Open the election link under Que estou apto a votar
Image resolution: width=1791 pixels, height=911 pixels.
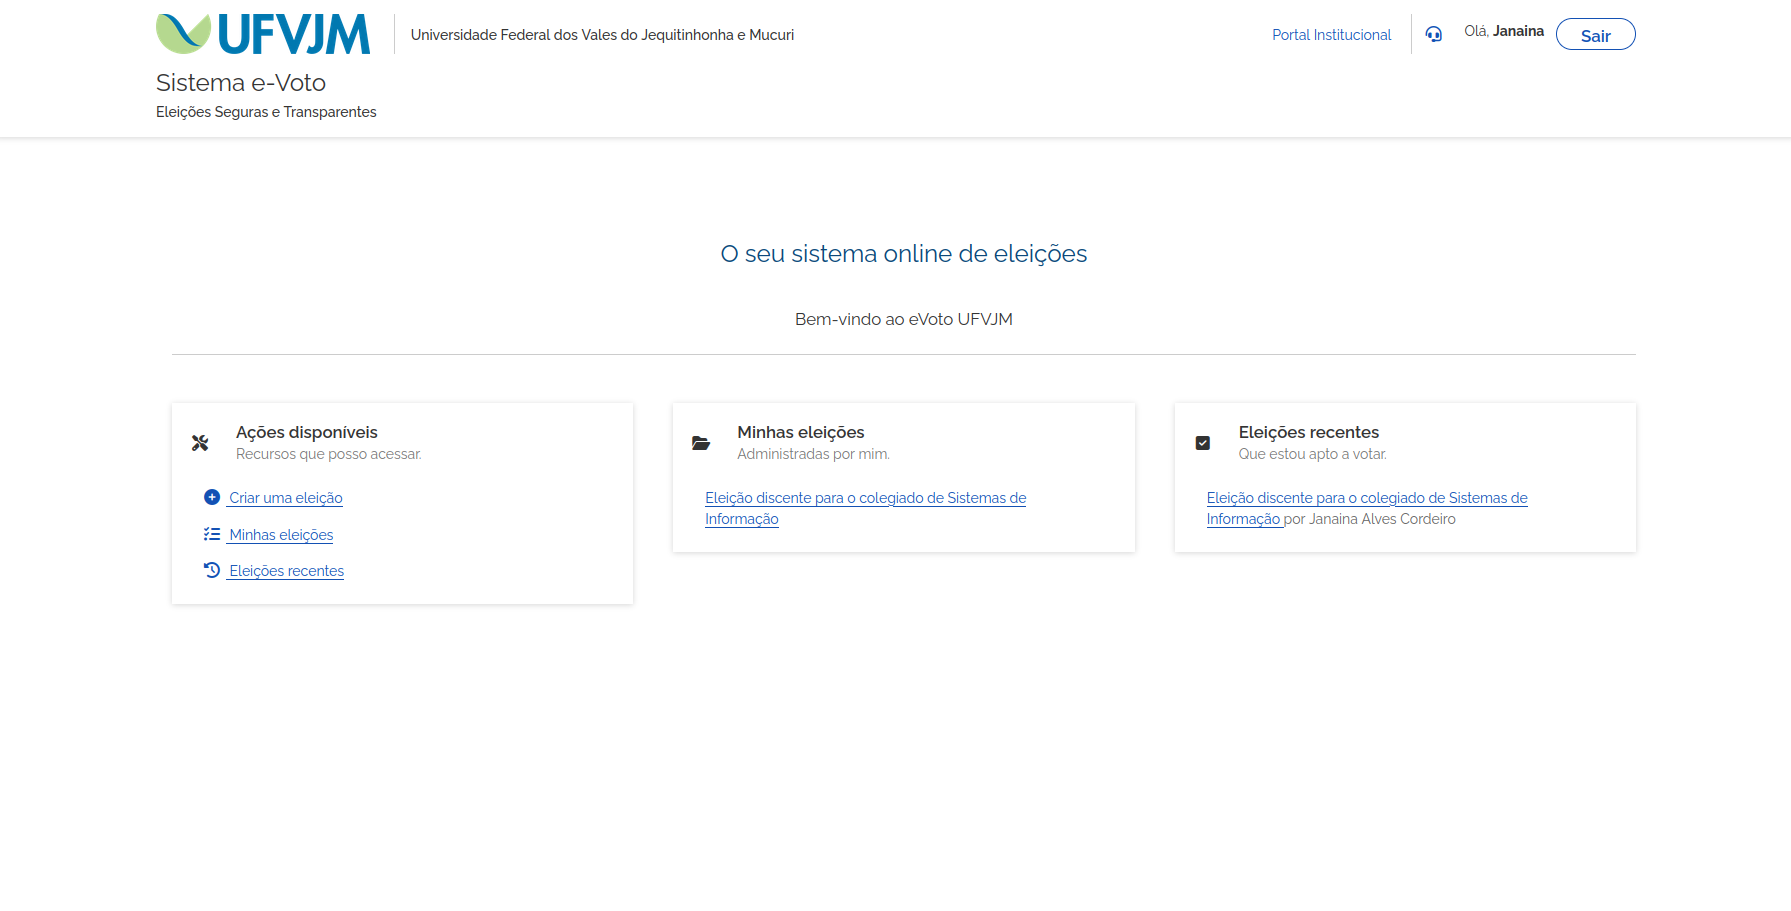[x=1367, y=508]
